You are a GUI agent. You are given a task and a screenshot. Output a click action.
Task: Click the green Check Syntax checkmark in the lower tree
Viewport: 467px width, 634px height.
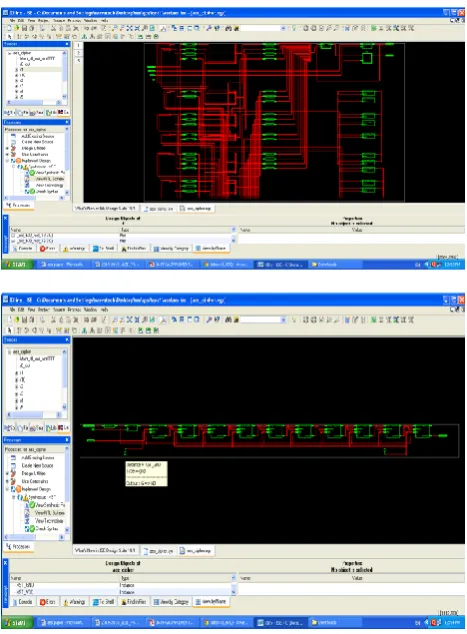[x=32, y=528]
